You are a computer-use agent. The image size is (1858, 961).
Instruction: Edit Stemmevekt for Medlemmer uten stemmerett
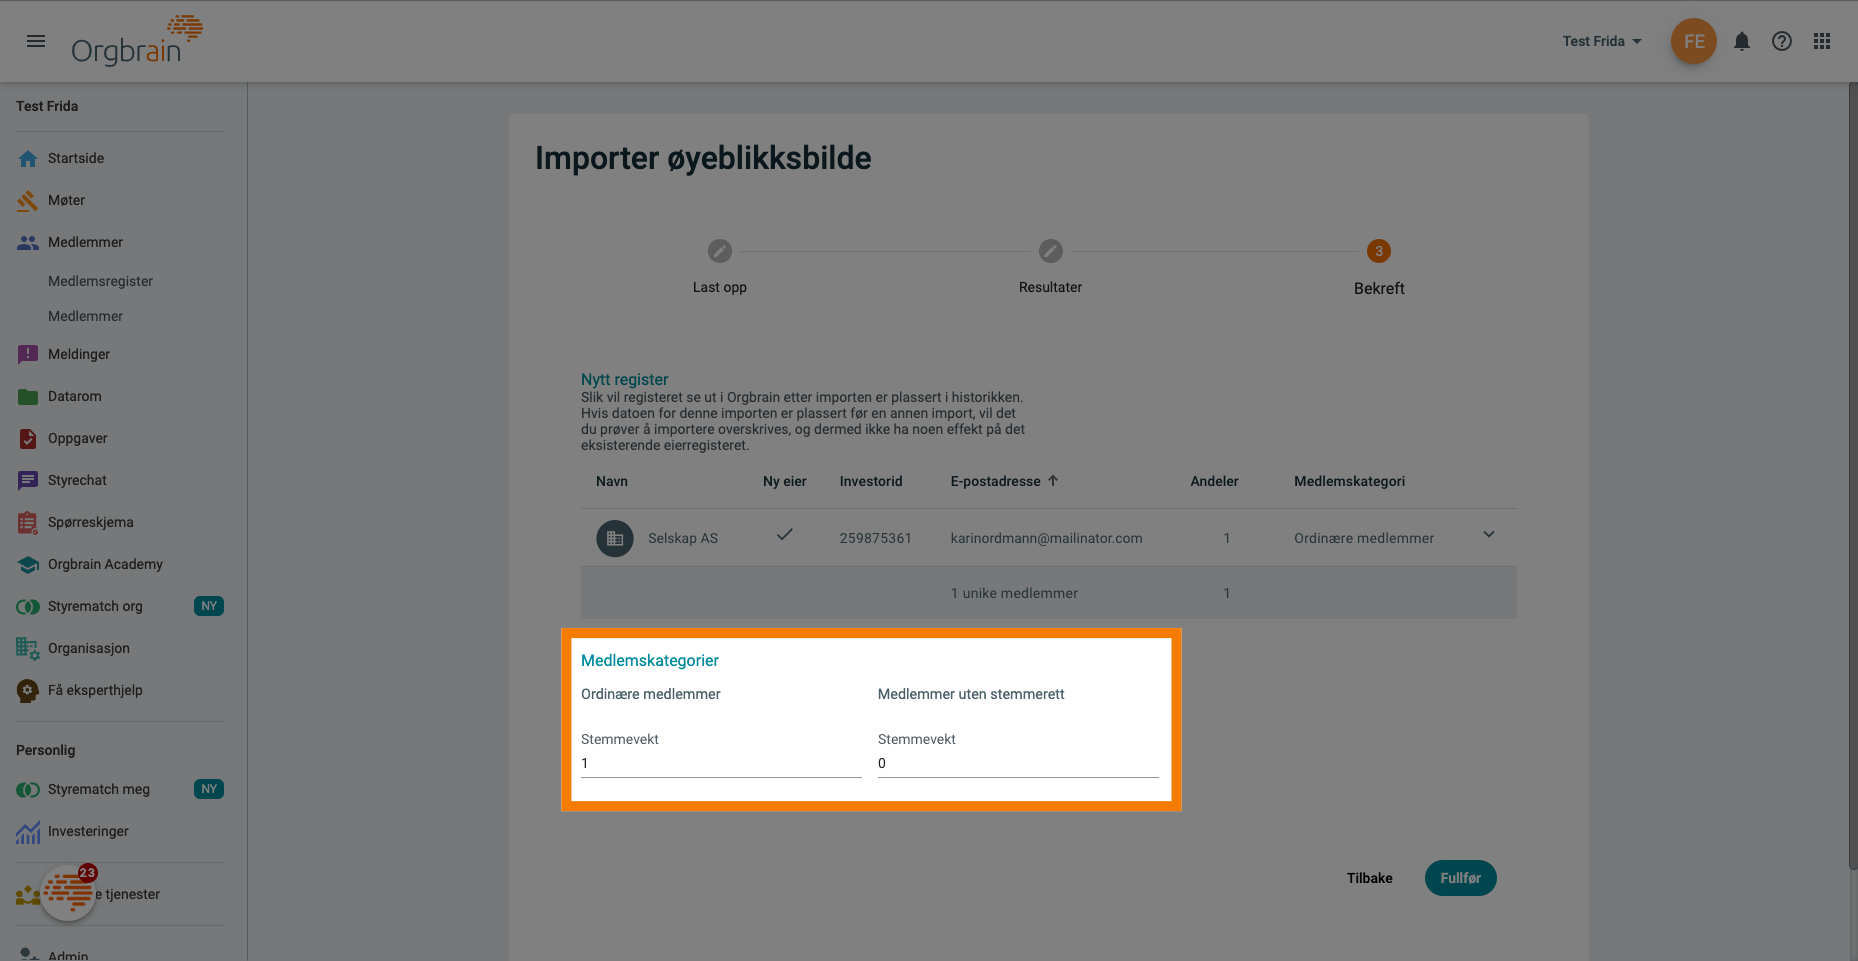[x=1018, y=763]
